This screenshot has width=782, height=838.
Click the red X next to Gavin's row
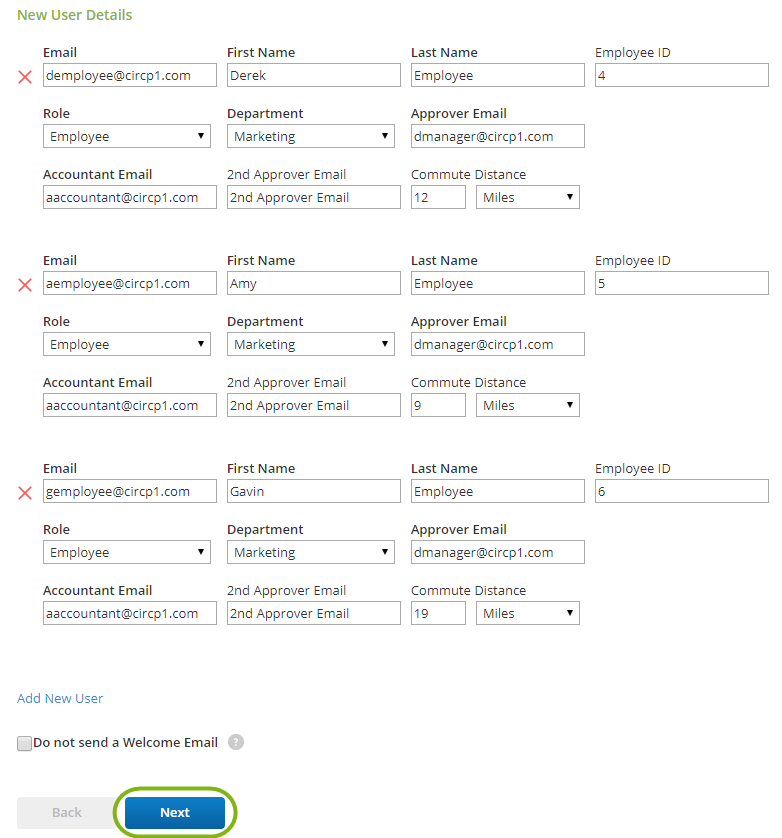24,492
